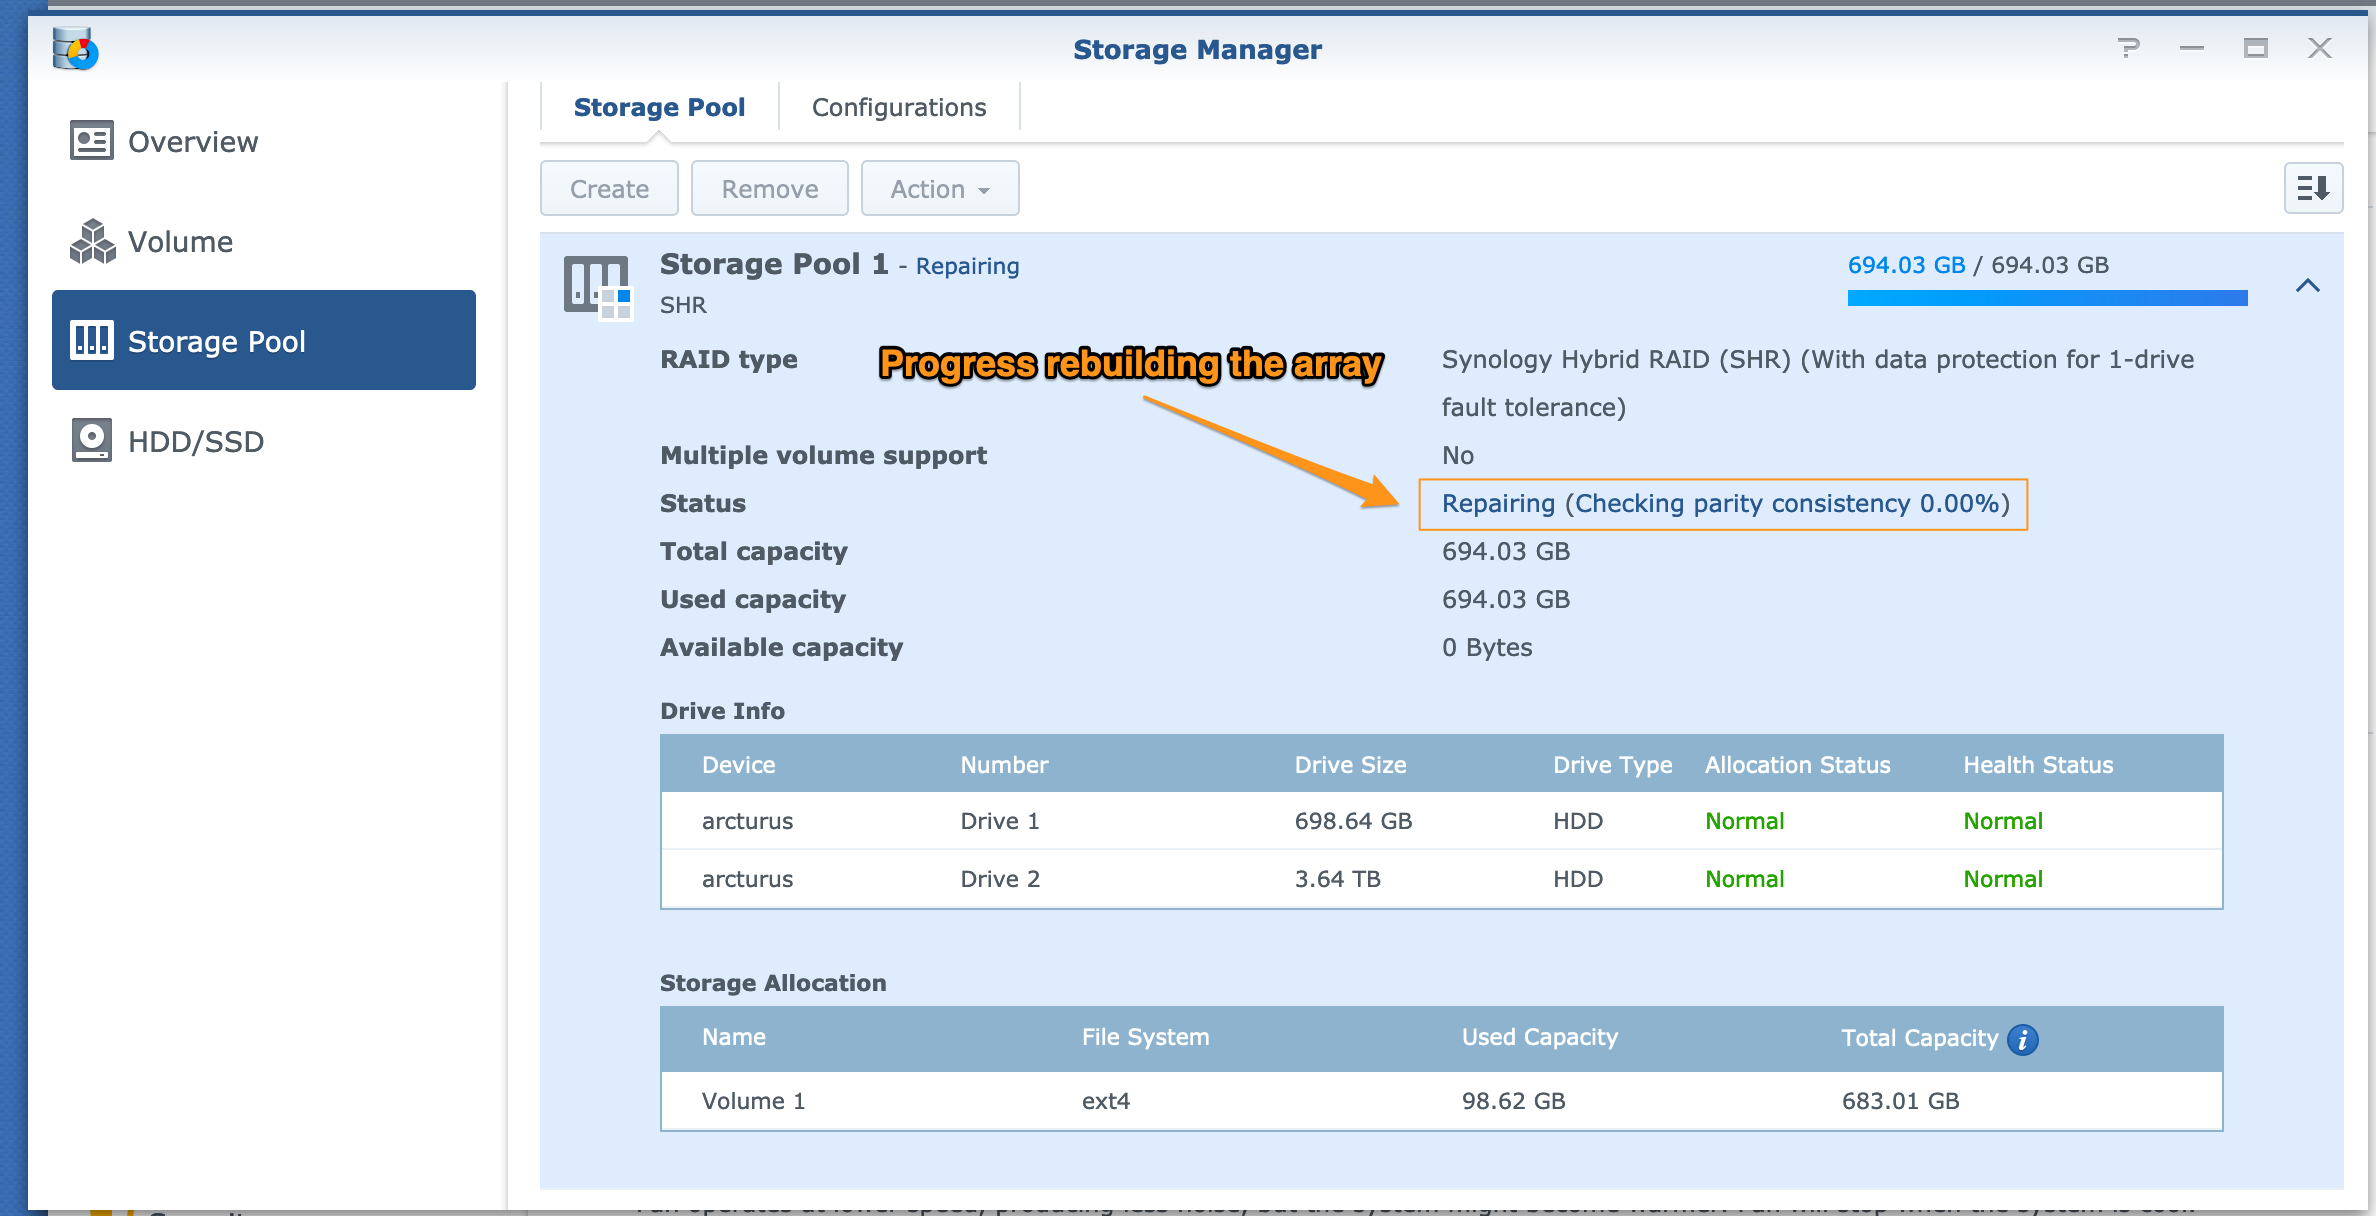Open the Action dropdown menu
This screenshot has width=2376, height=1216.
[940, 188]
